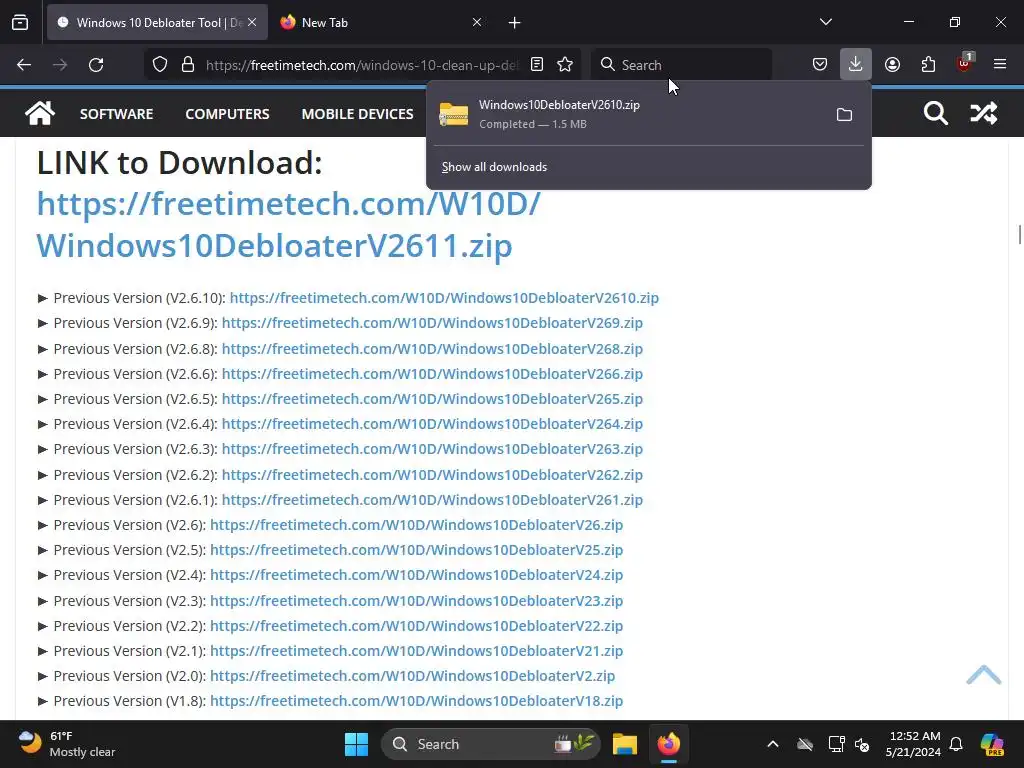Image resolution: width=1024 pixels, height=768 pixels.
Task: Open Firefox account icon
Action: [x=892, y=65]
